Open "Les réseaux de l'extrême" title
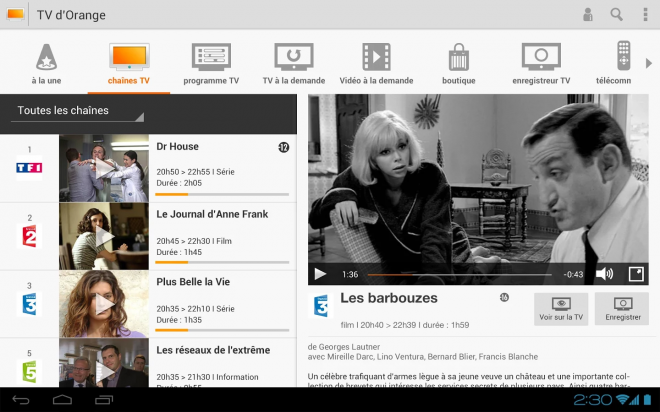The width and height of the screenshot is (660, 412). (x=213, y=350)
